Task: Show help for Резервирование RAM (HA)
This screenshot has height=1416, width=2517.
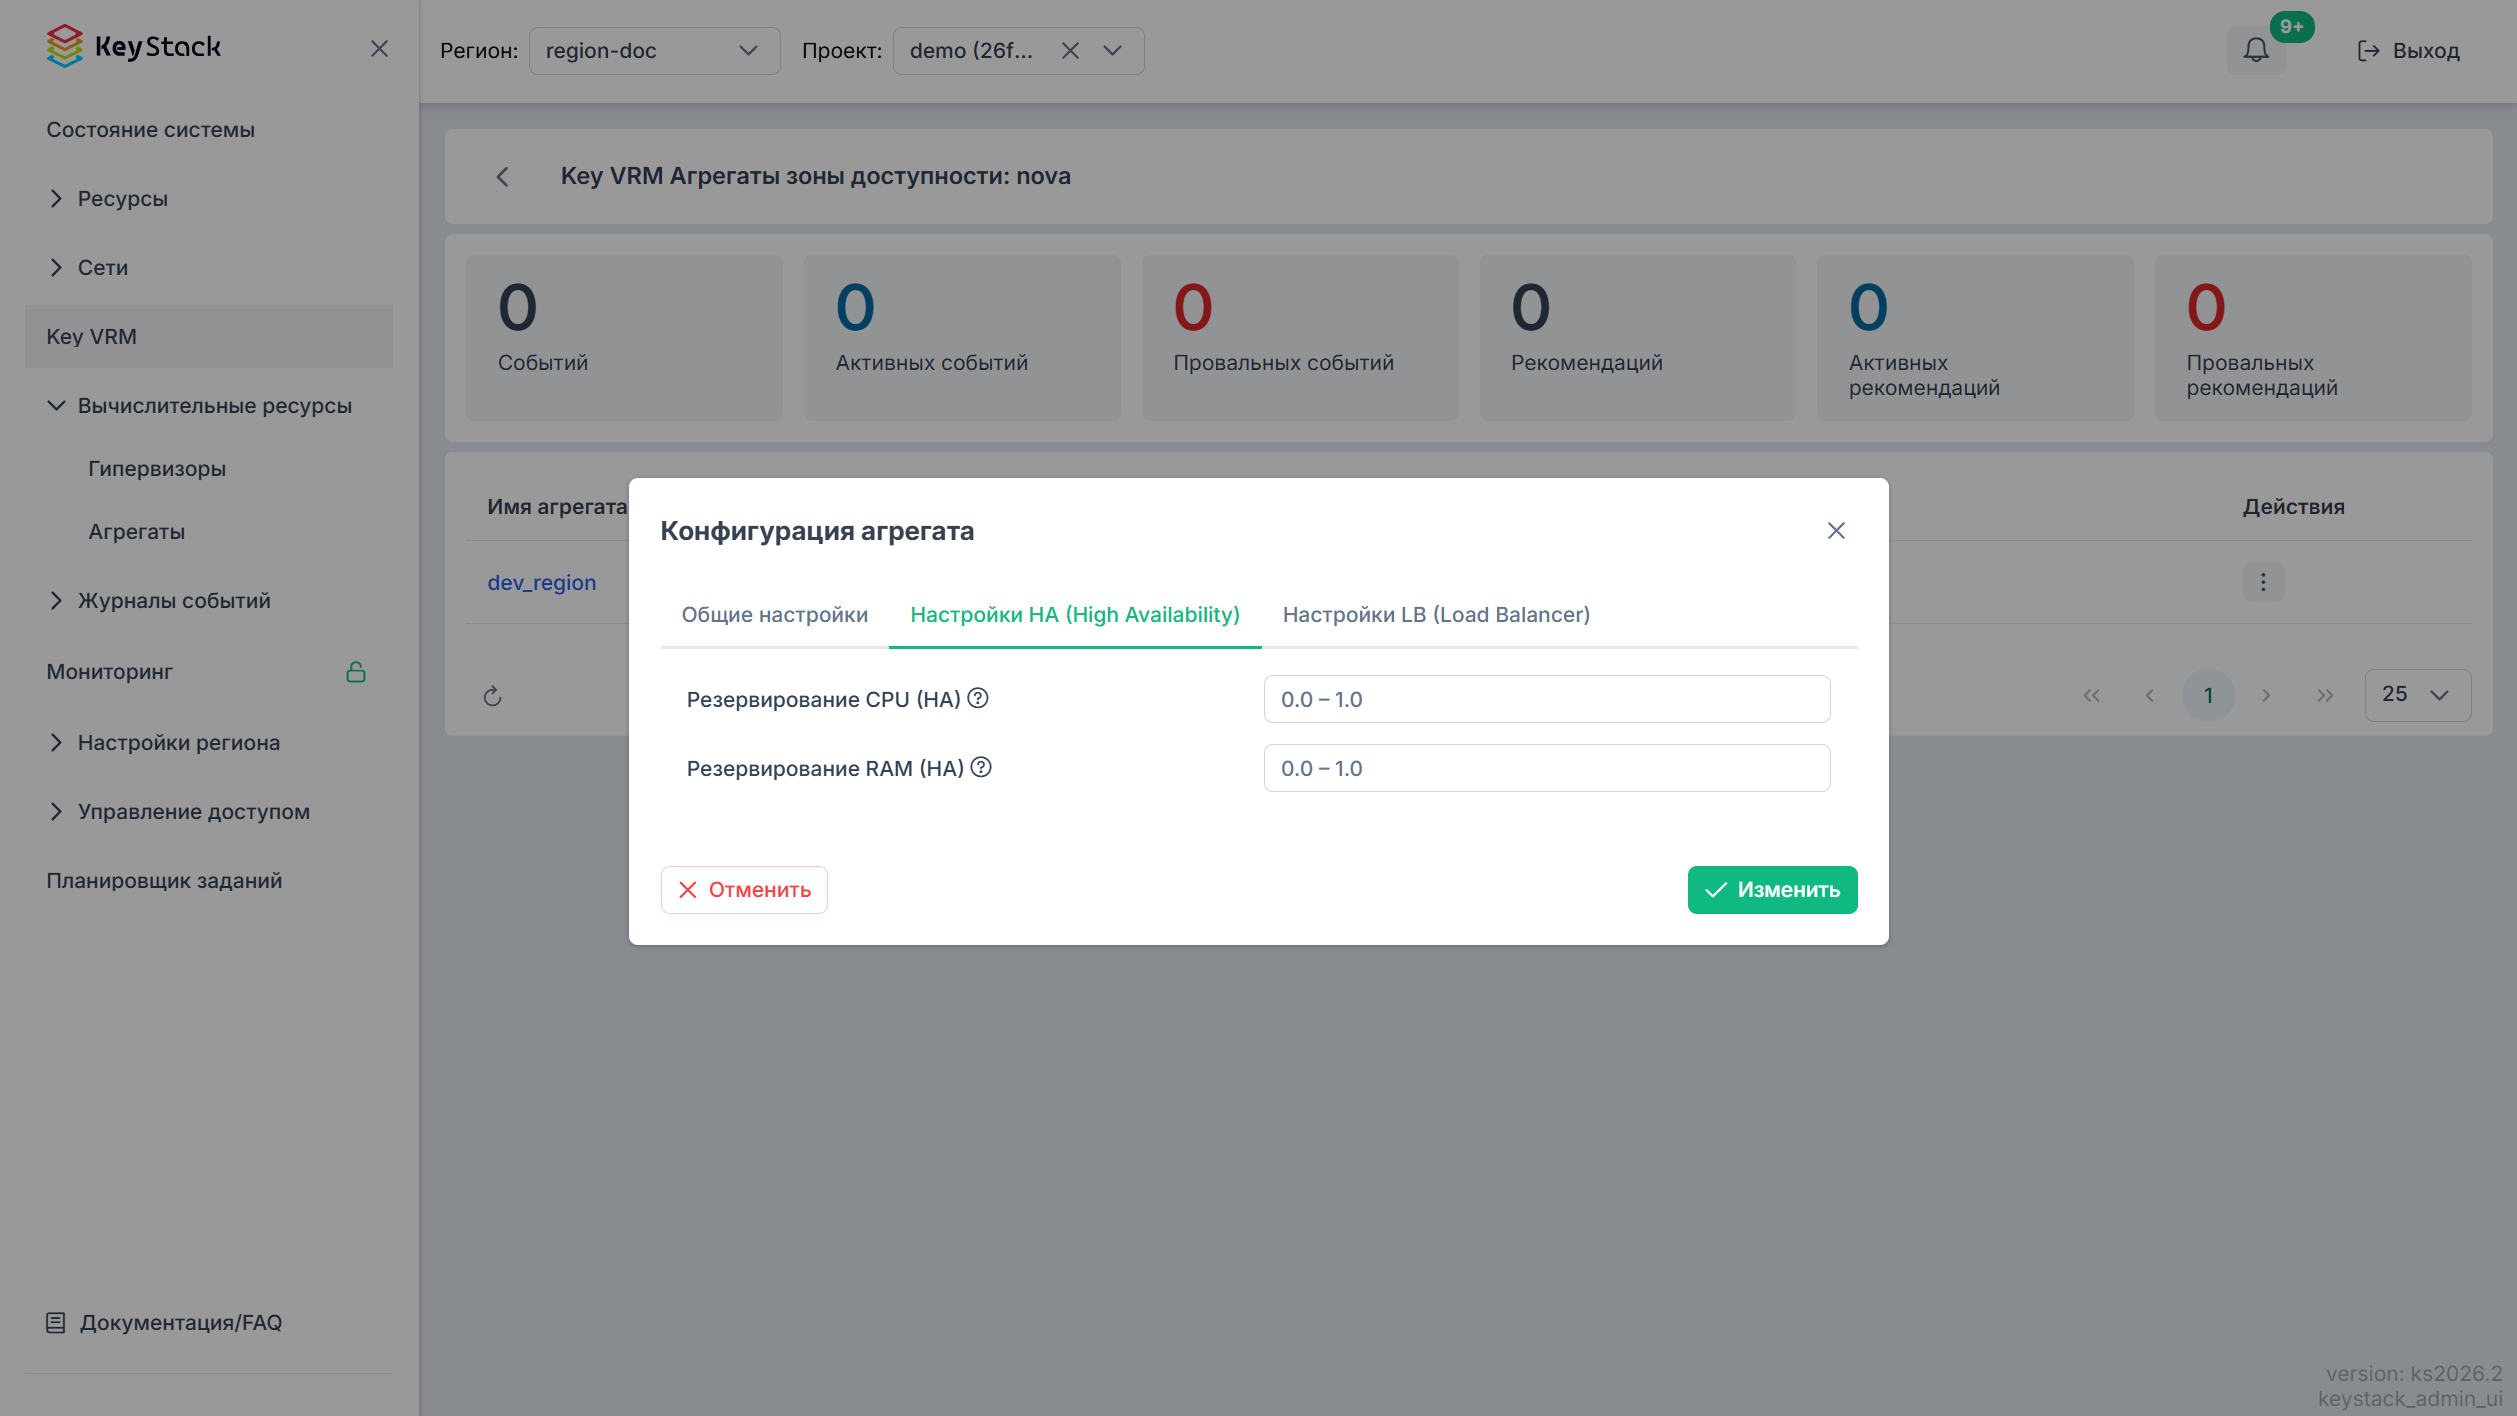Action: pyautogui.click(x=981, y=768)
